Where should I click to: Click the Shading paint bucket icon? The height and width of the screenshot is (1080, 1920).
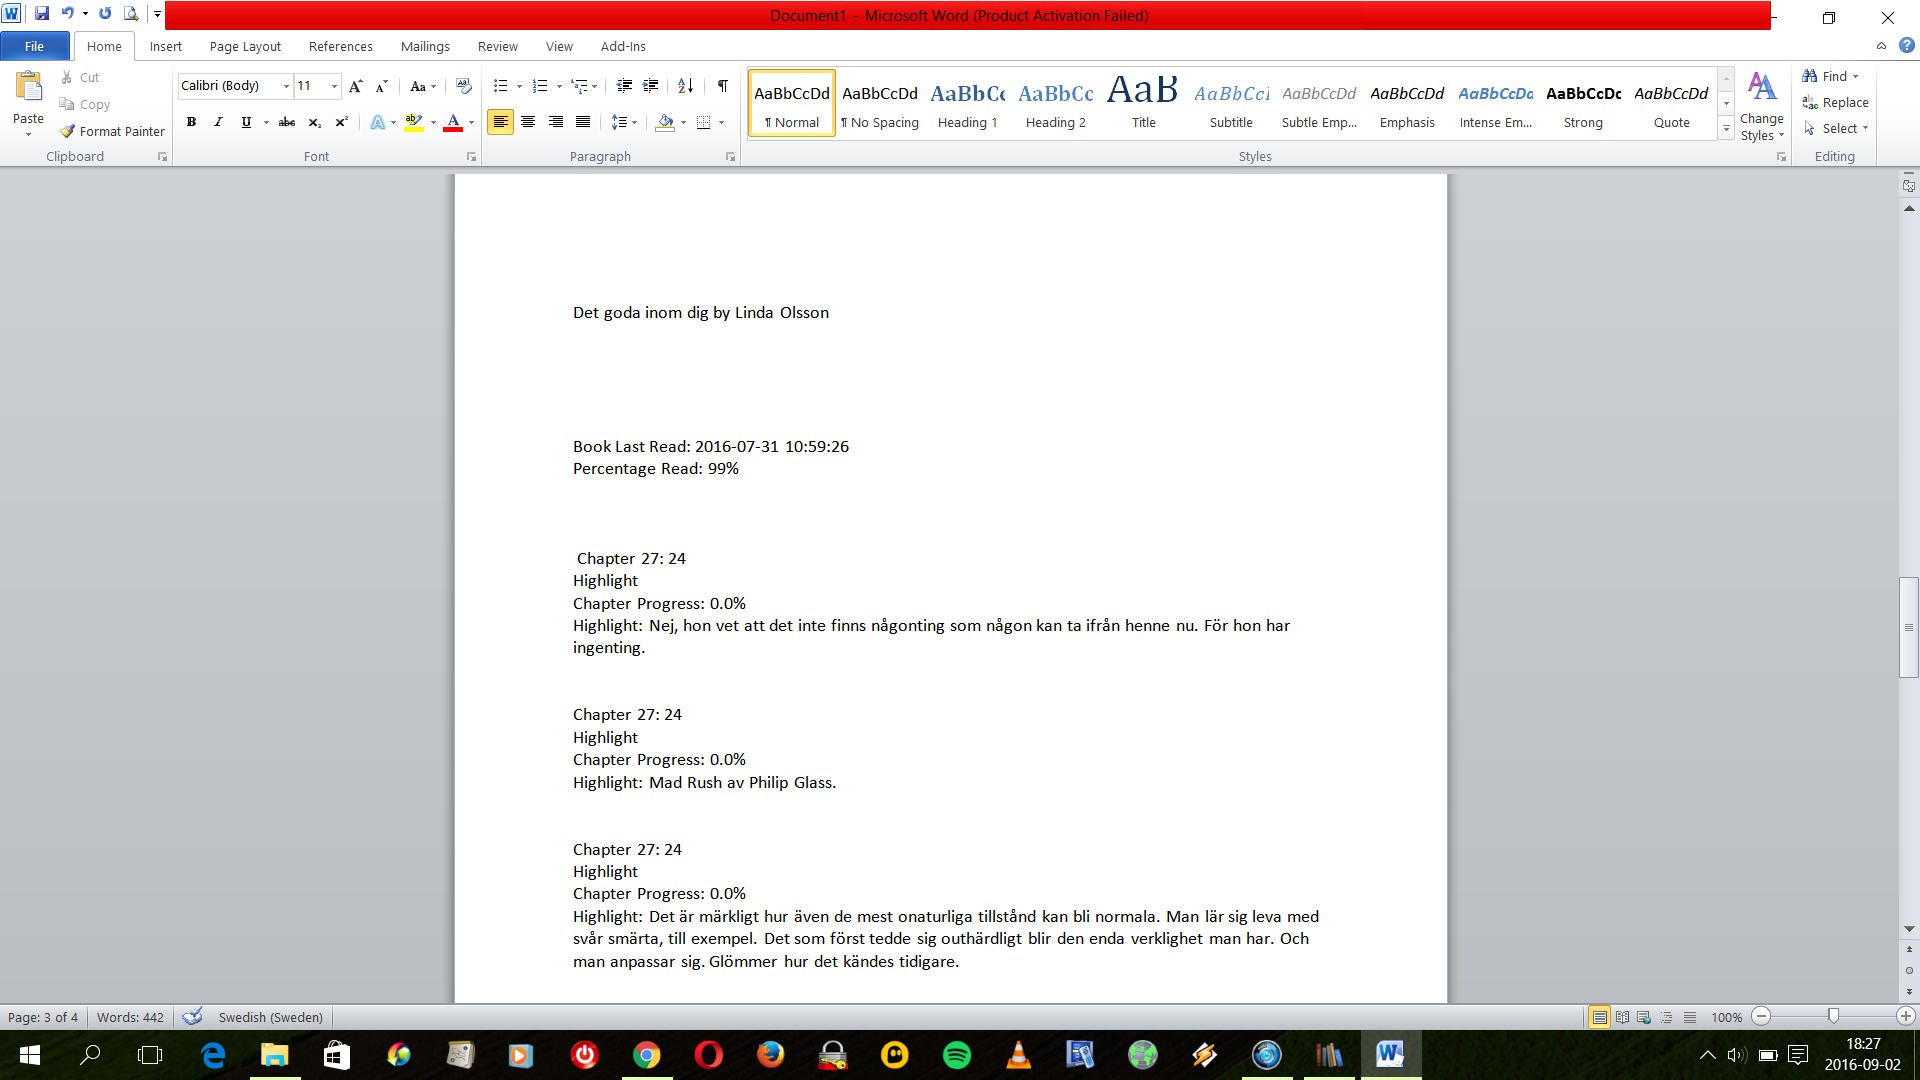tap(665, 122)
